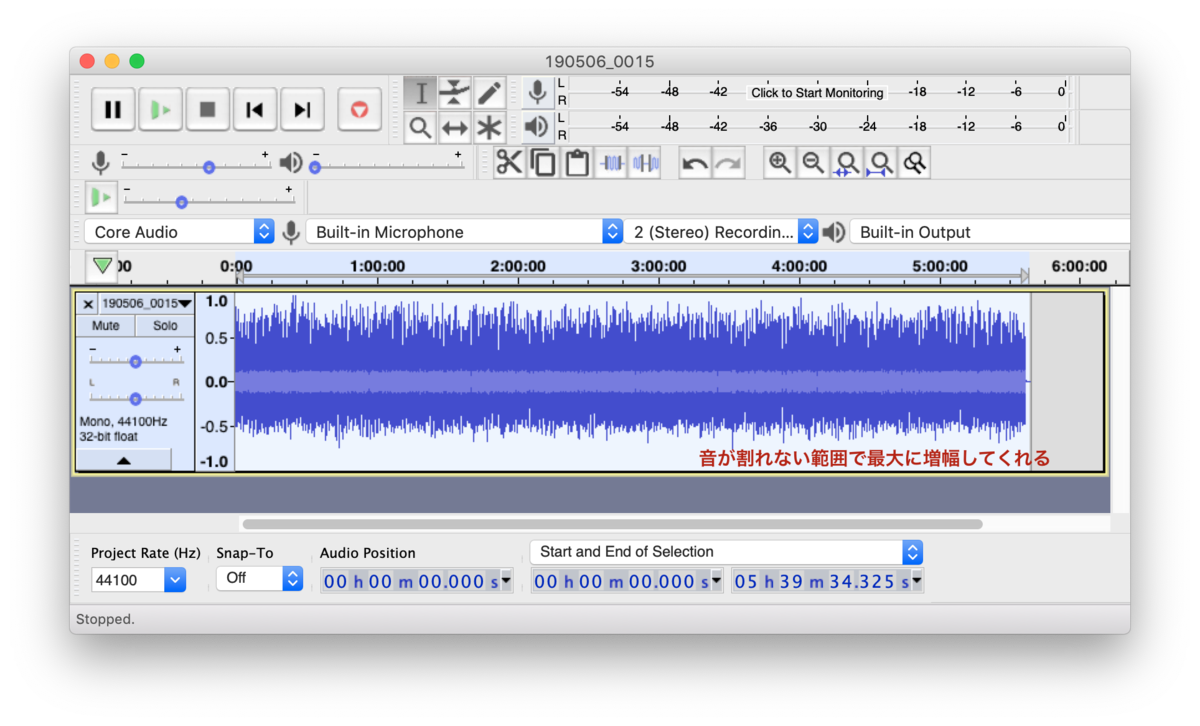The height and width of the screenshot is (726, 1200).
Task: Close track with the X button
Action: click(x=88, y=304)
